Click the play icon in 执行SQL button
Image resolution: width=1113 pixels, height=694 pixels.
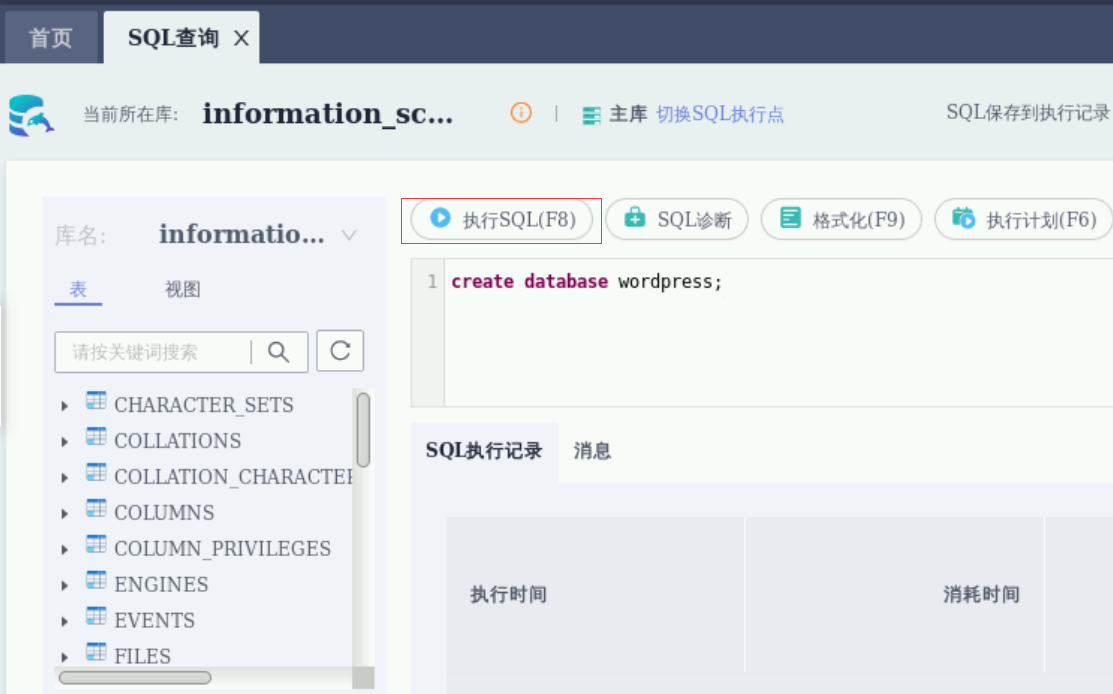[x=440, y=218]
